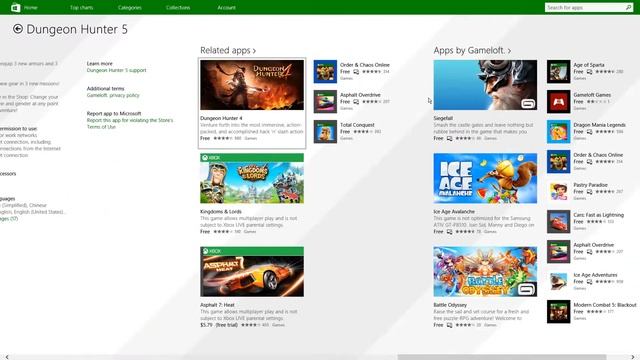Click Dungeon Hunter 4 title text

[x=221, y=118]
